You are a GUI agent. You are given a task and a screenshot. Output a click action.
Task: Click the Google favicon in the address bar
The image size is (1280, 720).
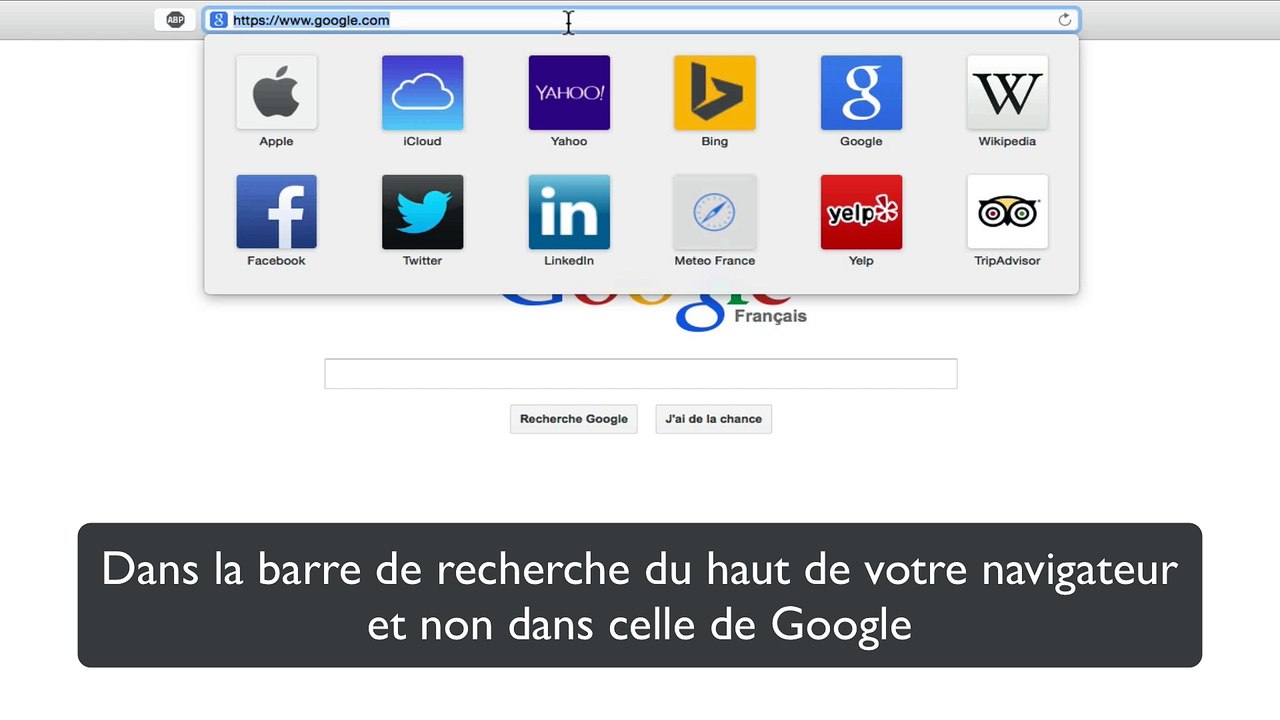[219, 20]
